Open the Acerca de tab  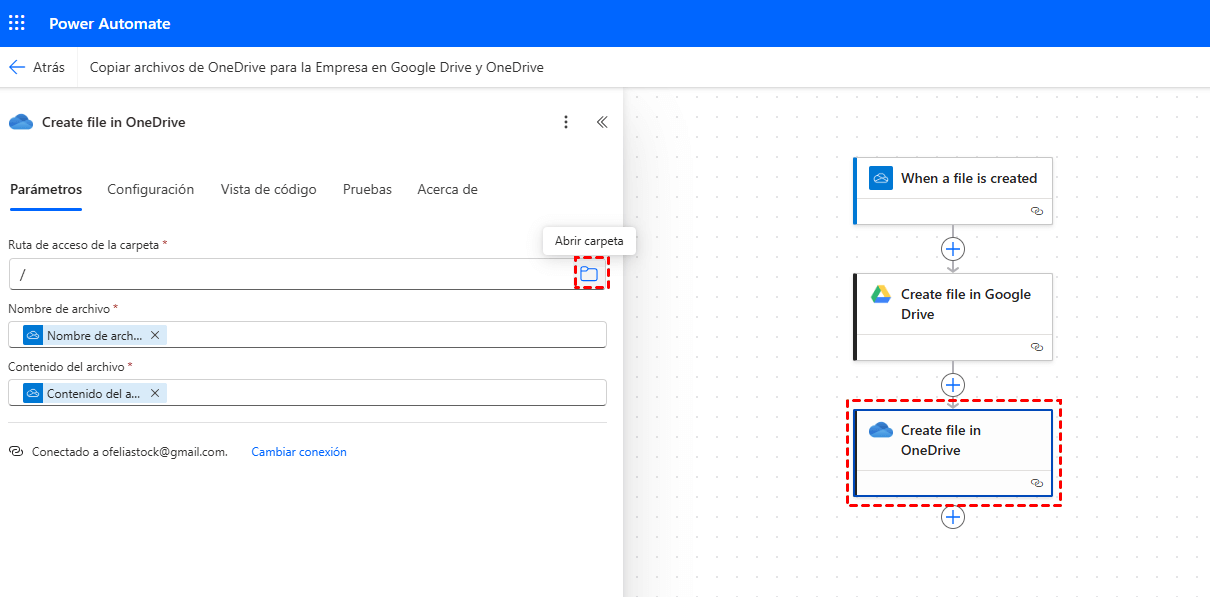447,189
